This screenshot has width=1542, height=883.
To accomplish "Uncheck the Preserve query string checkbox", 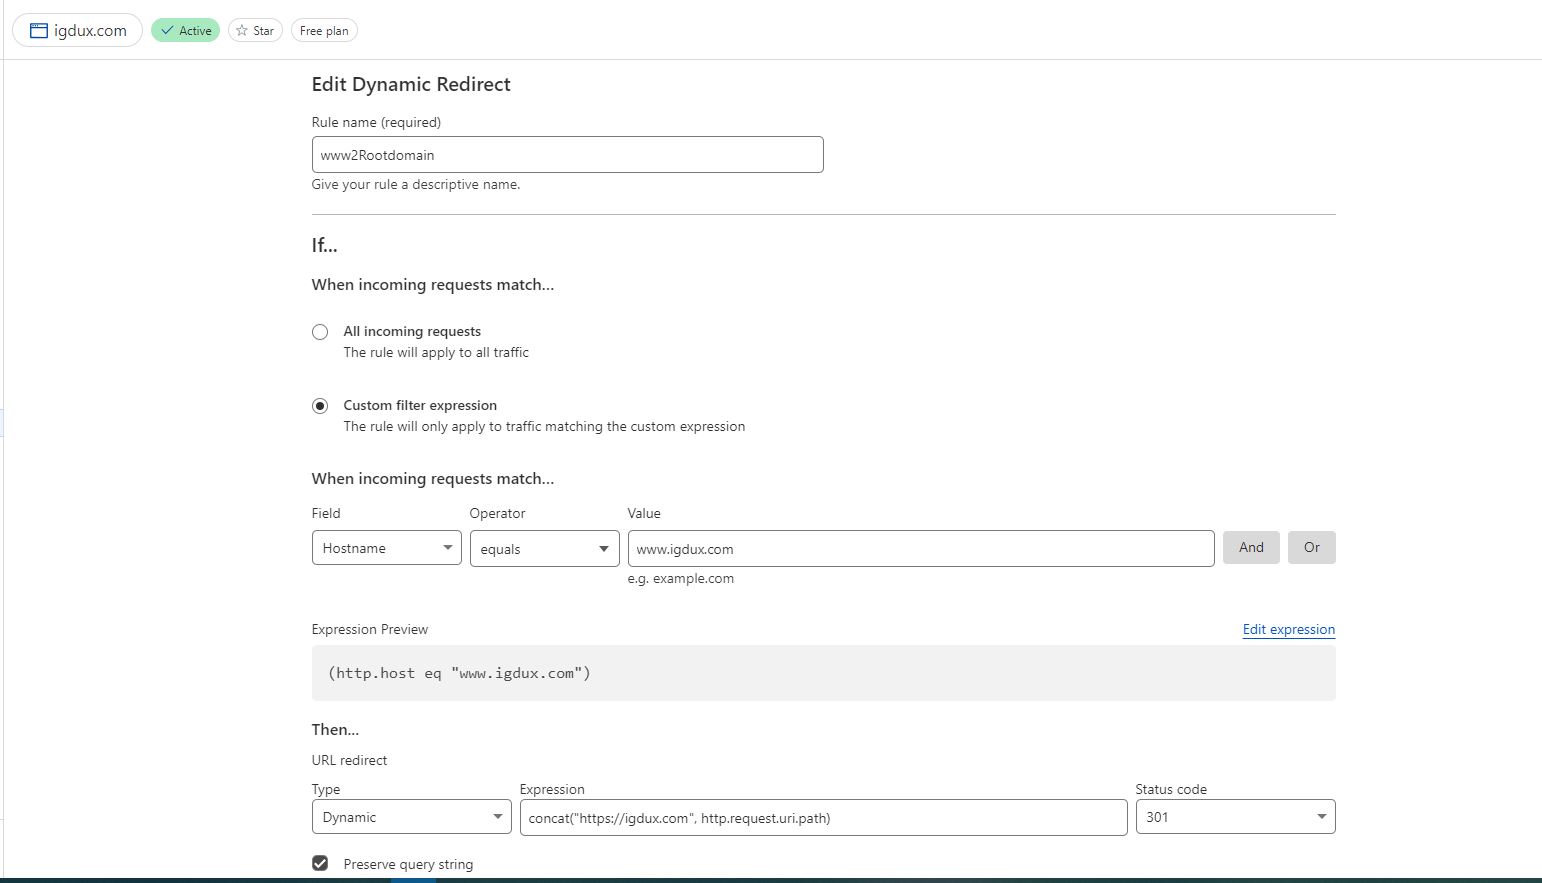I will 320,863.
